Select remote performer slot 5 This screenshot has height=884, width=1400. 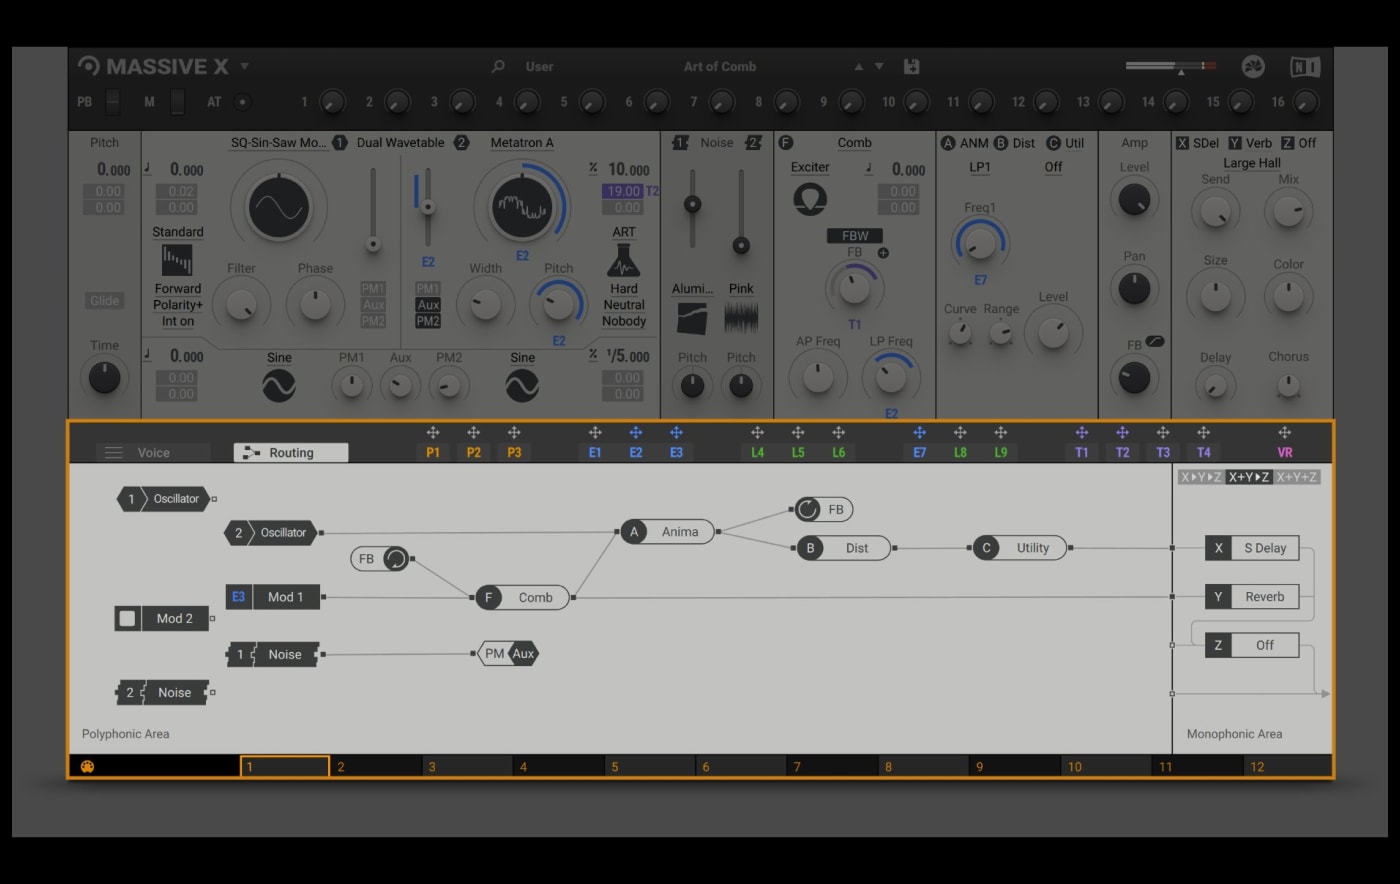[x=650, y=767]
